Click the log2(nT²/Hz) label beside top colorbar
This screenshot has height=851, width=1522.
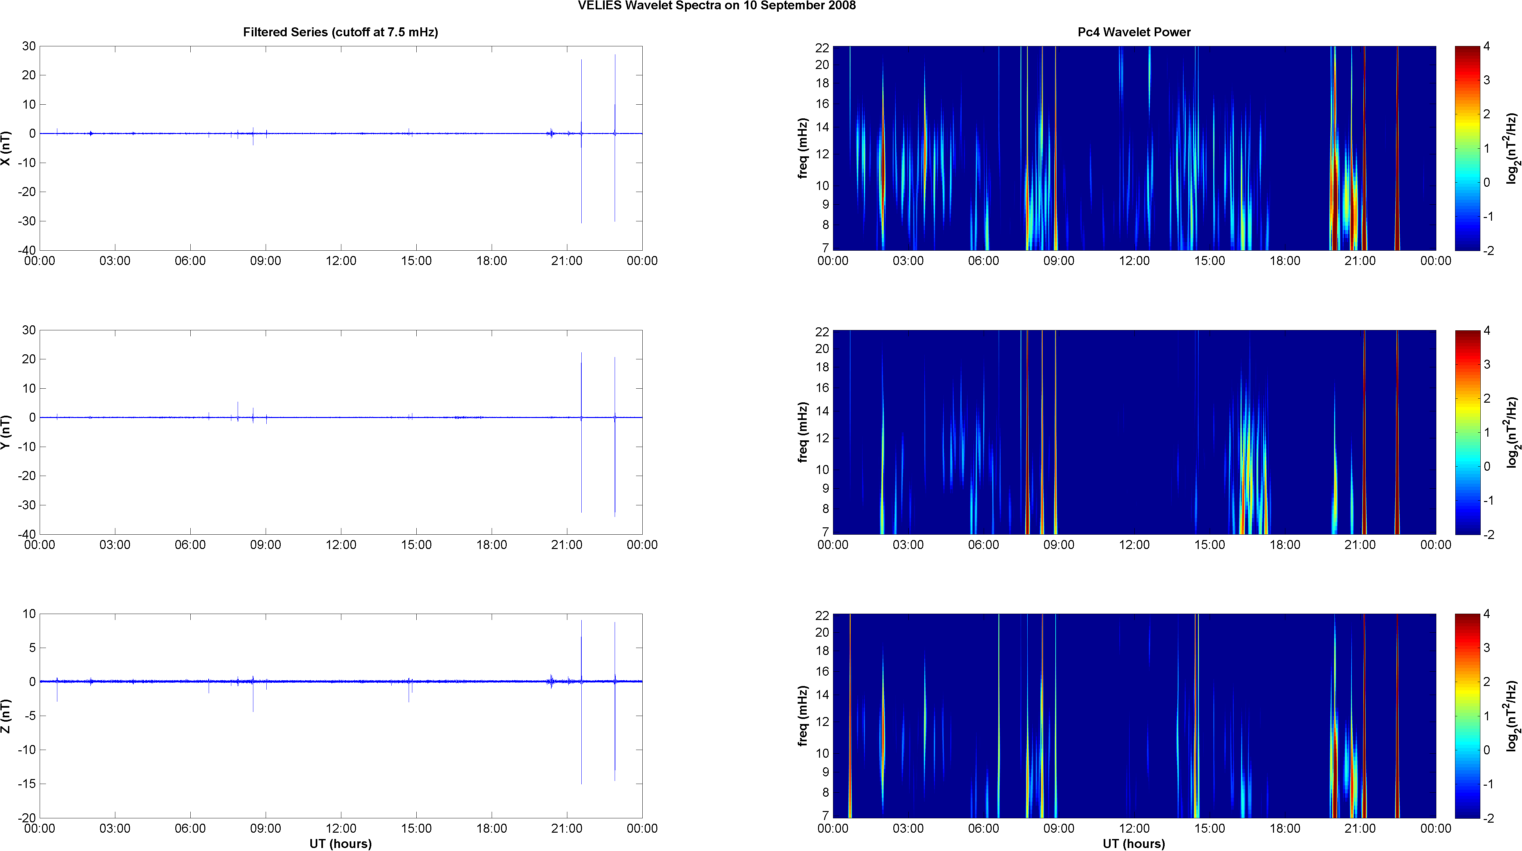[1513, 148]
